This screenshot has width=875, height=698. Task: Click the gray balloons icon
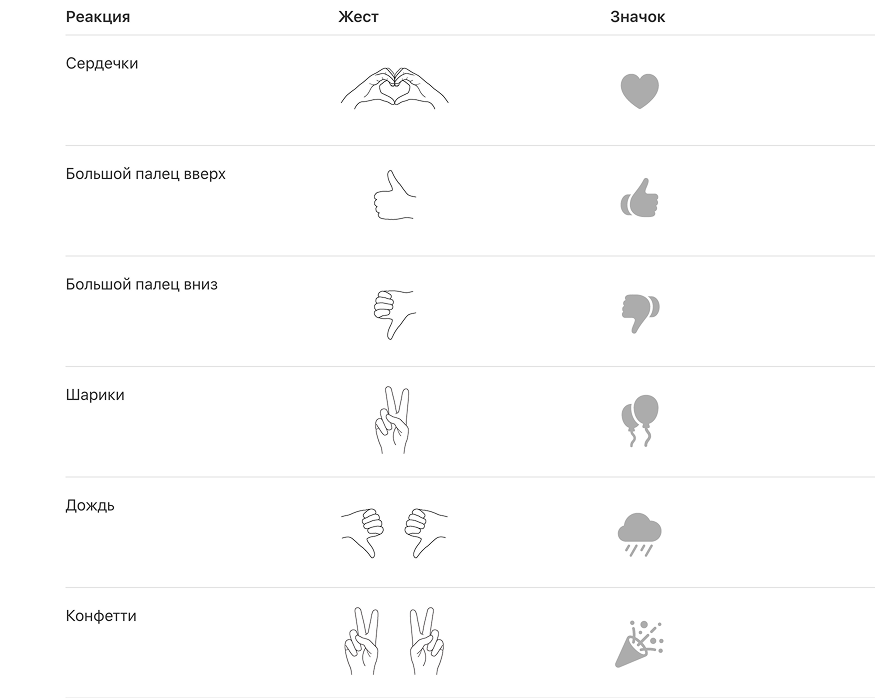pyautogui.click(x=640, y=420)
